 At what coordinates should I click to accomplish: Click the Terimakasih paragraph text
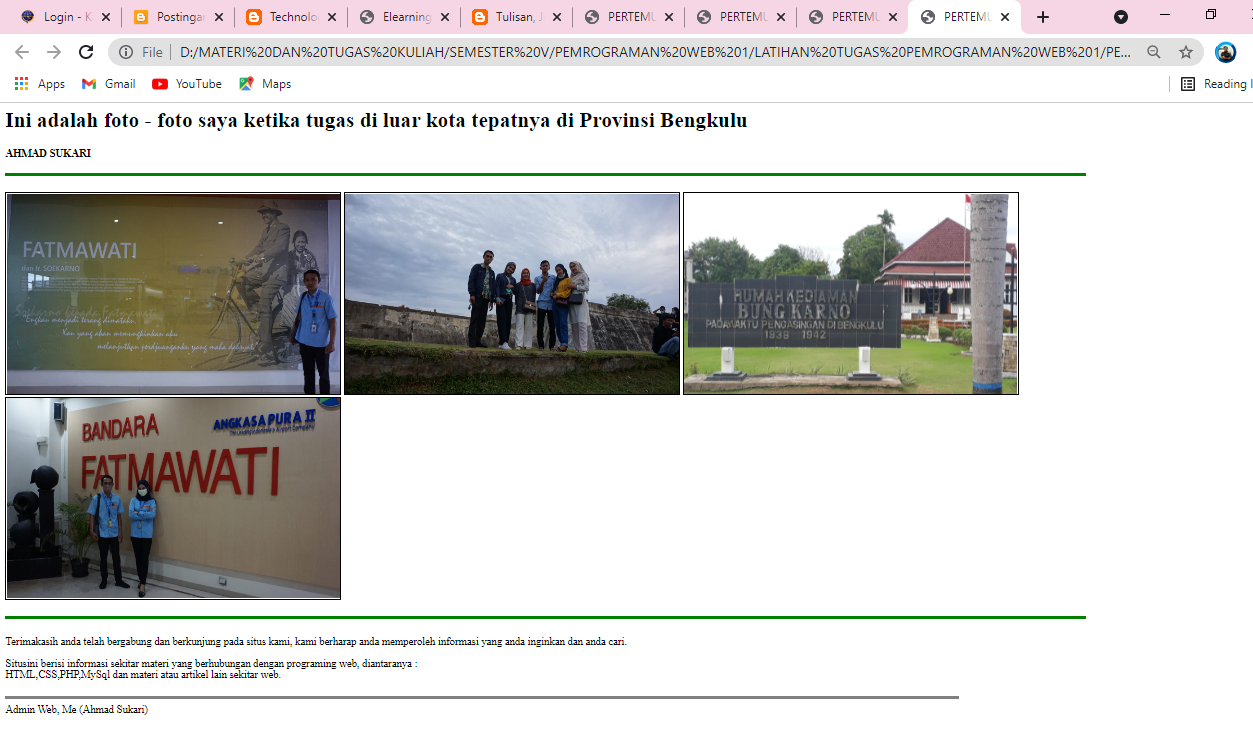point(316,642)
